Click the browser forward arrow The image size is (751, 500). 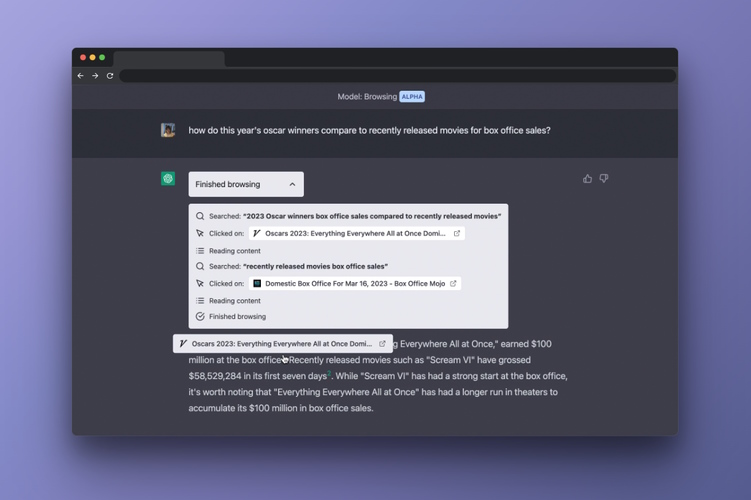coord(95,76)
